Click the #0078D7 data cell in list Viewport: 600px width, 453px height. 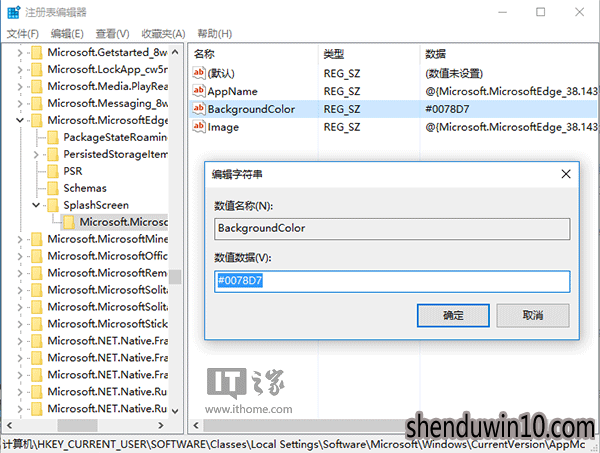pyautogui.click(x=447, y=109)
